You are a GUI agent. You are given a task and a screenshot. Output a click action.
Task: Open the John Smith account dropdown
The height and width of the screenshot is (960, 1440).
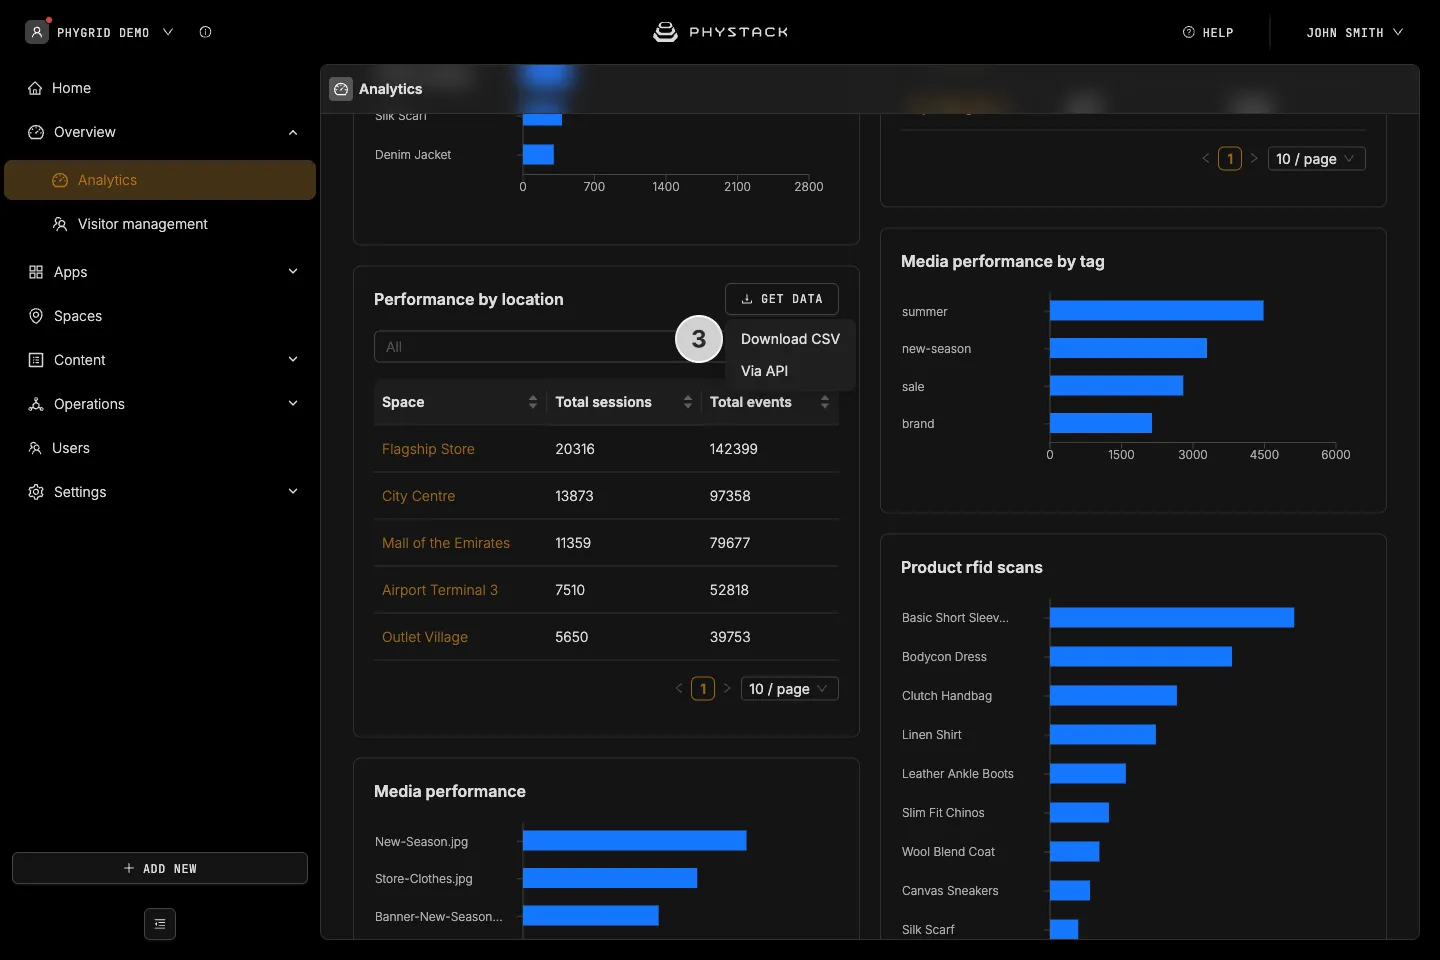[1355, 32]
